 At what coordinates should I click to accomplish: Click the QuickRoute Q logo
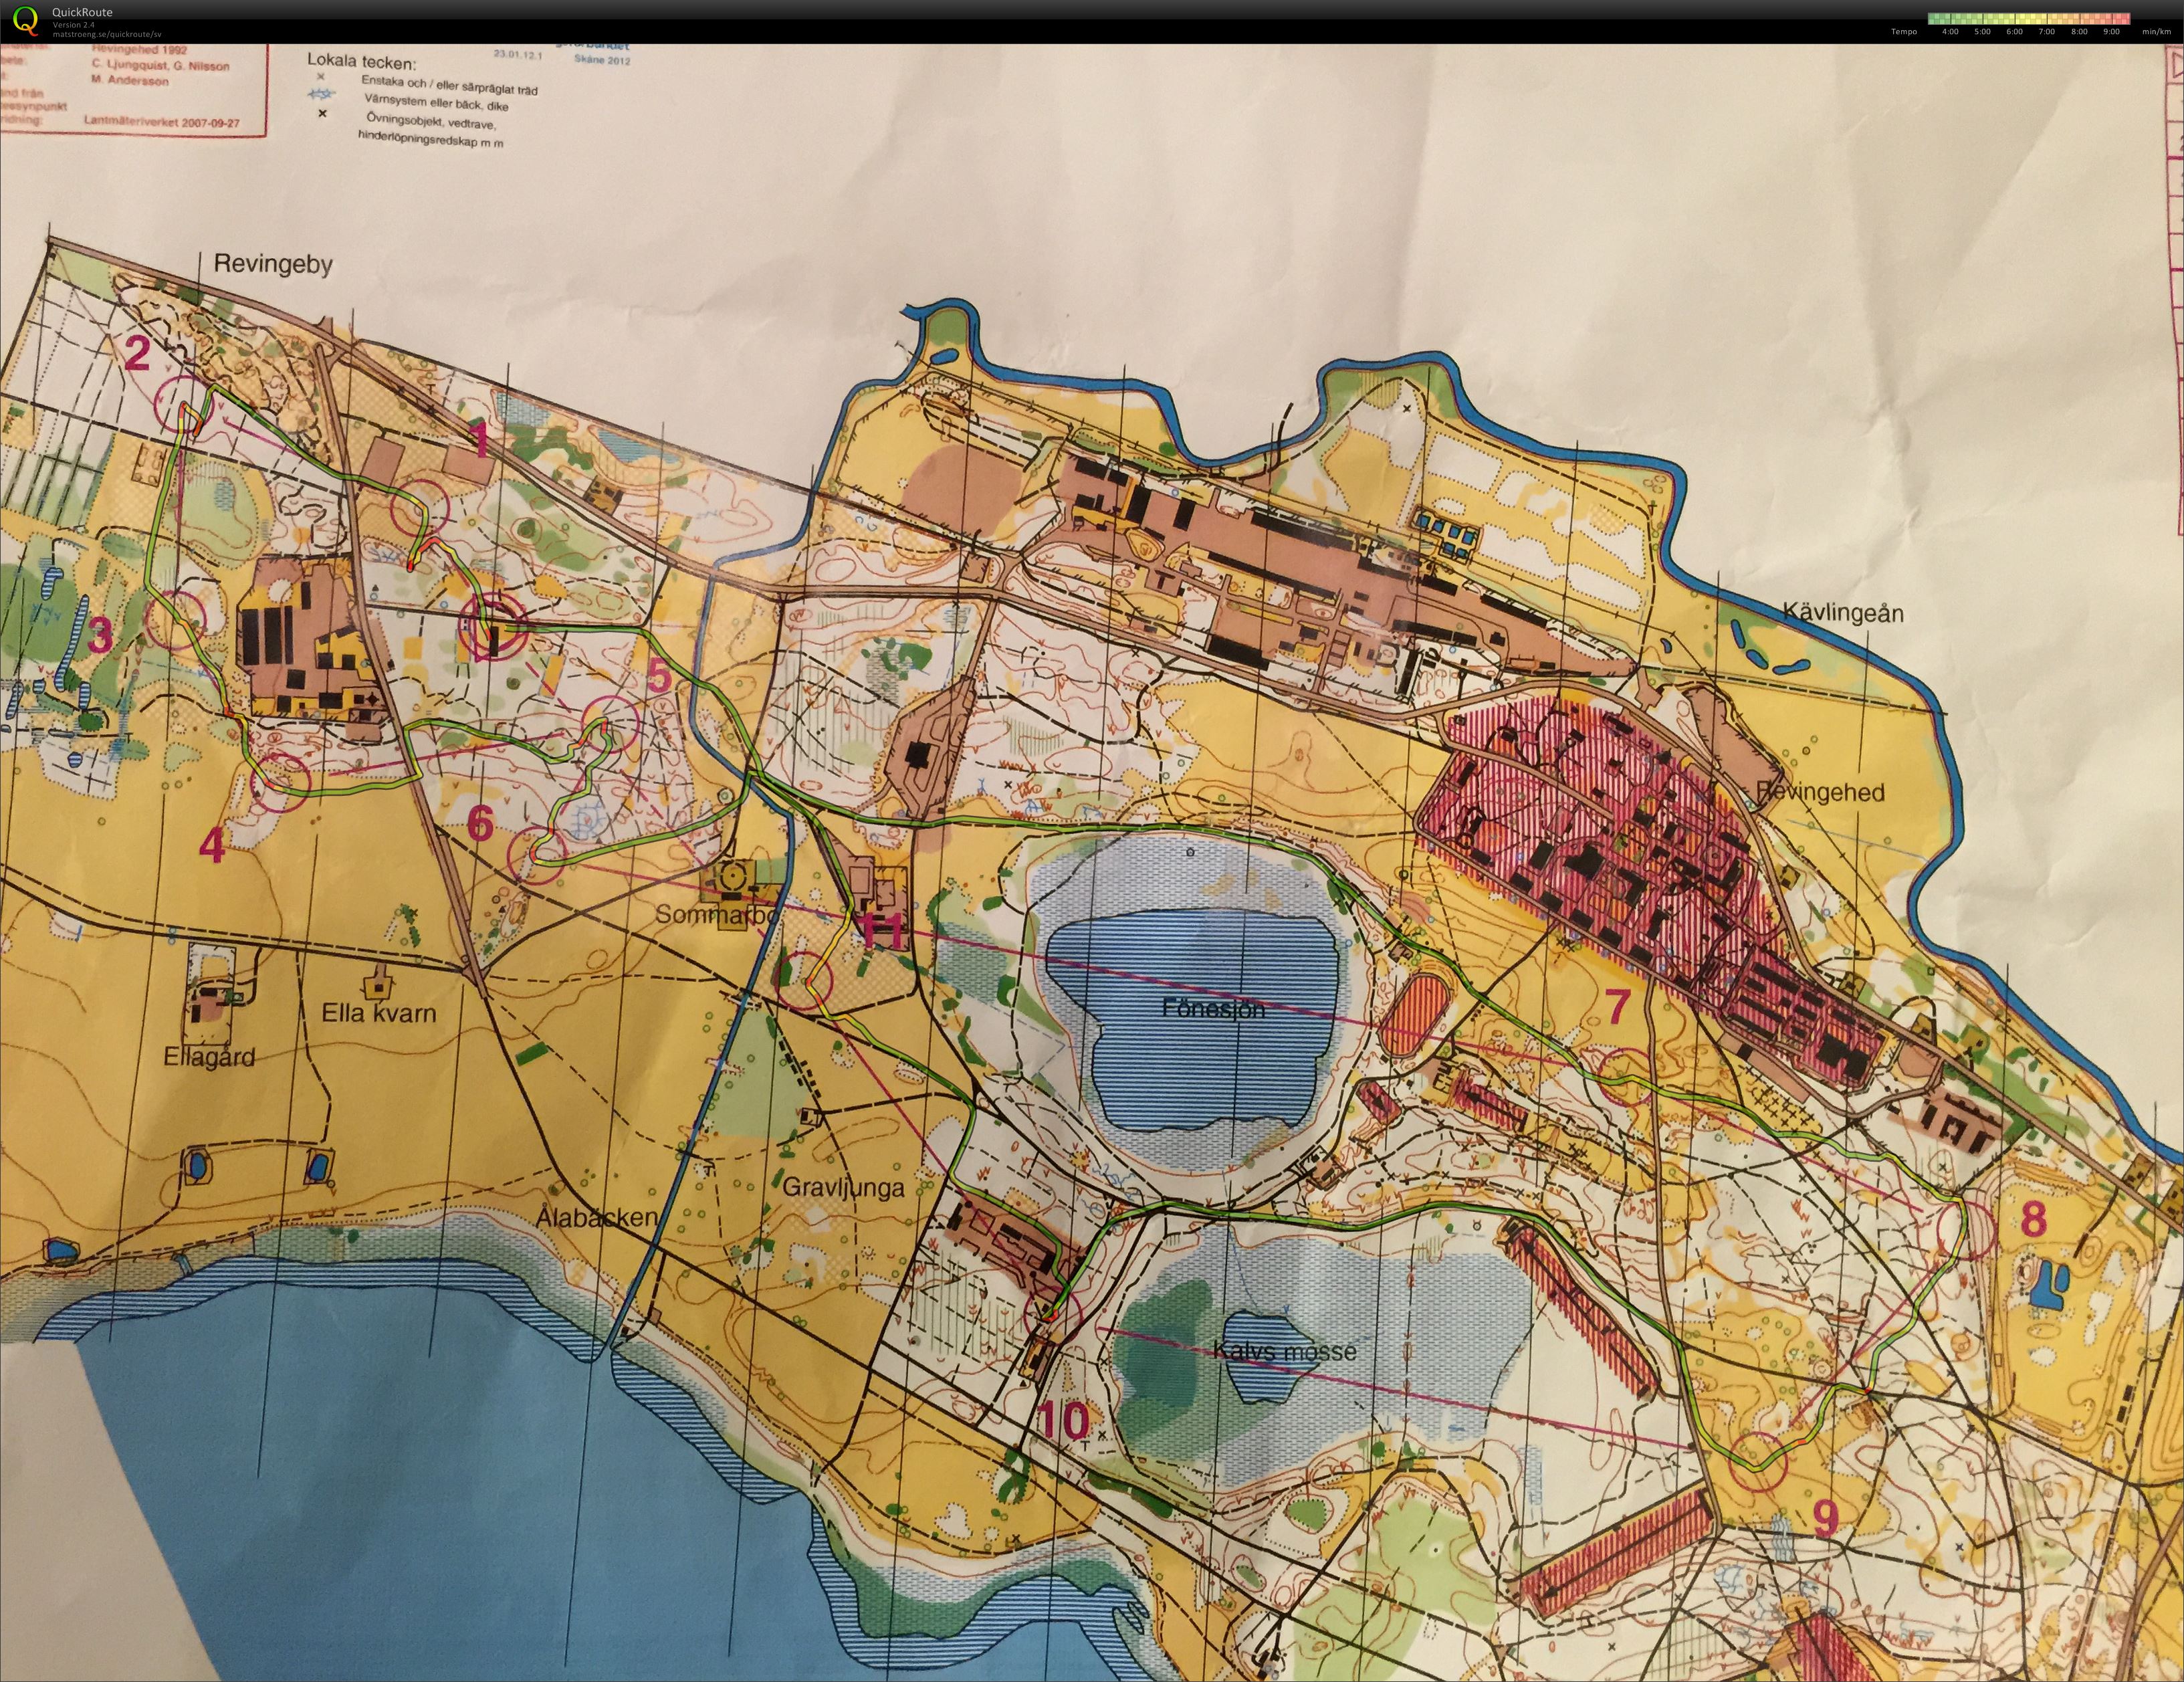pyautogui.click(x=24, y=20)
